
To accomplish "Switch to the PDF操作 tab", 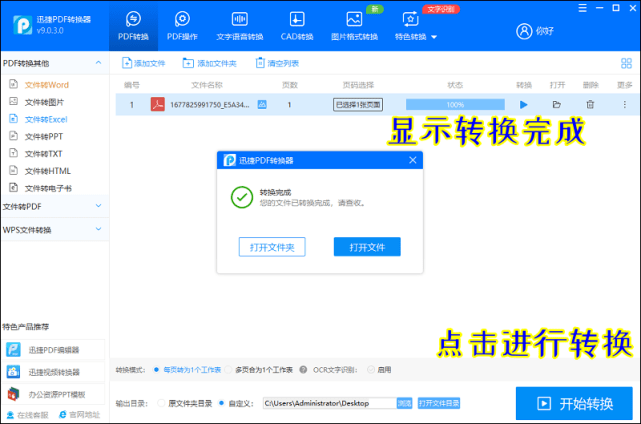I will 182,27.
